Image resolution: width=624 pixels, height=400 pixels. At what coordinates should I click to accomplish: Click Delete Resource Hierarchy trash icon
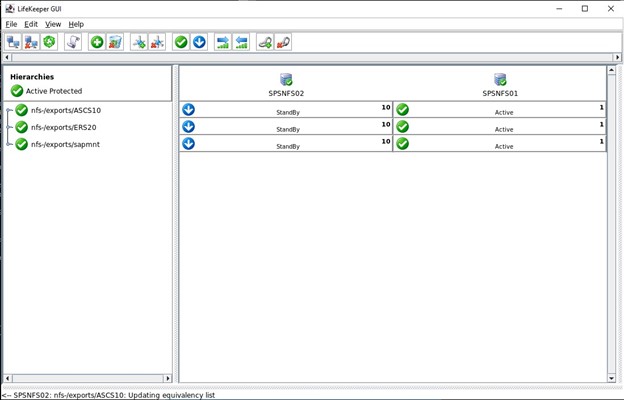pyautogui.click(x=115, y=42)
